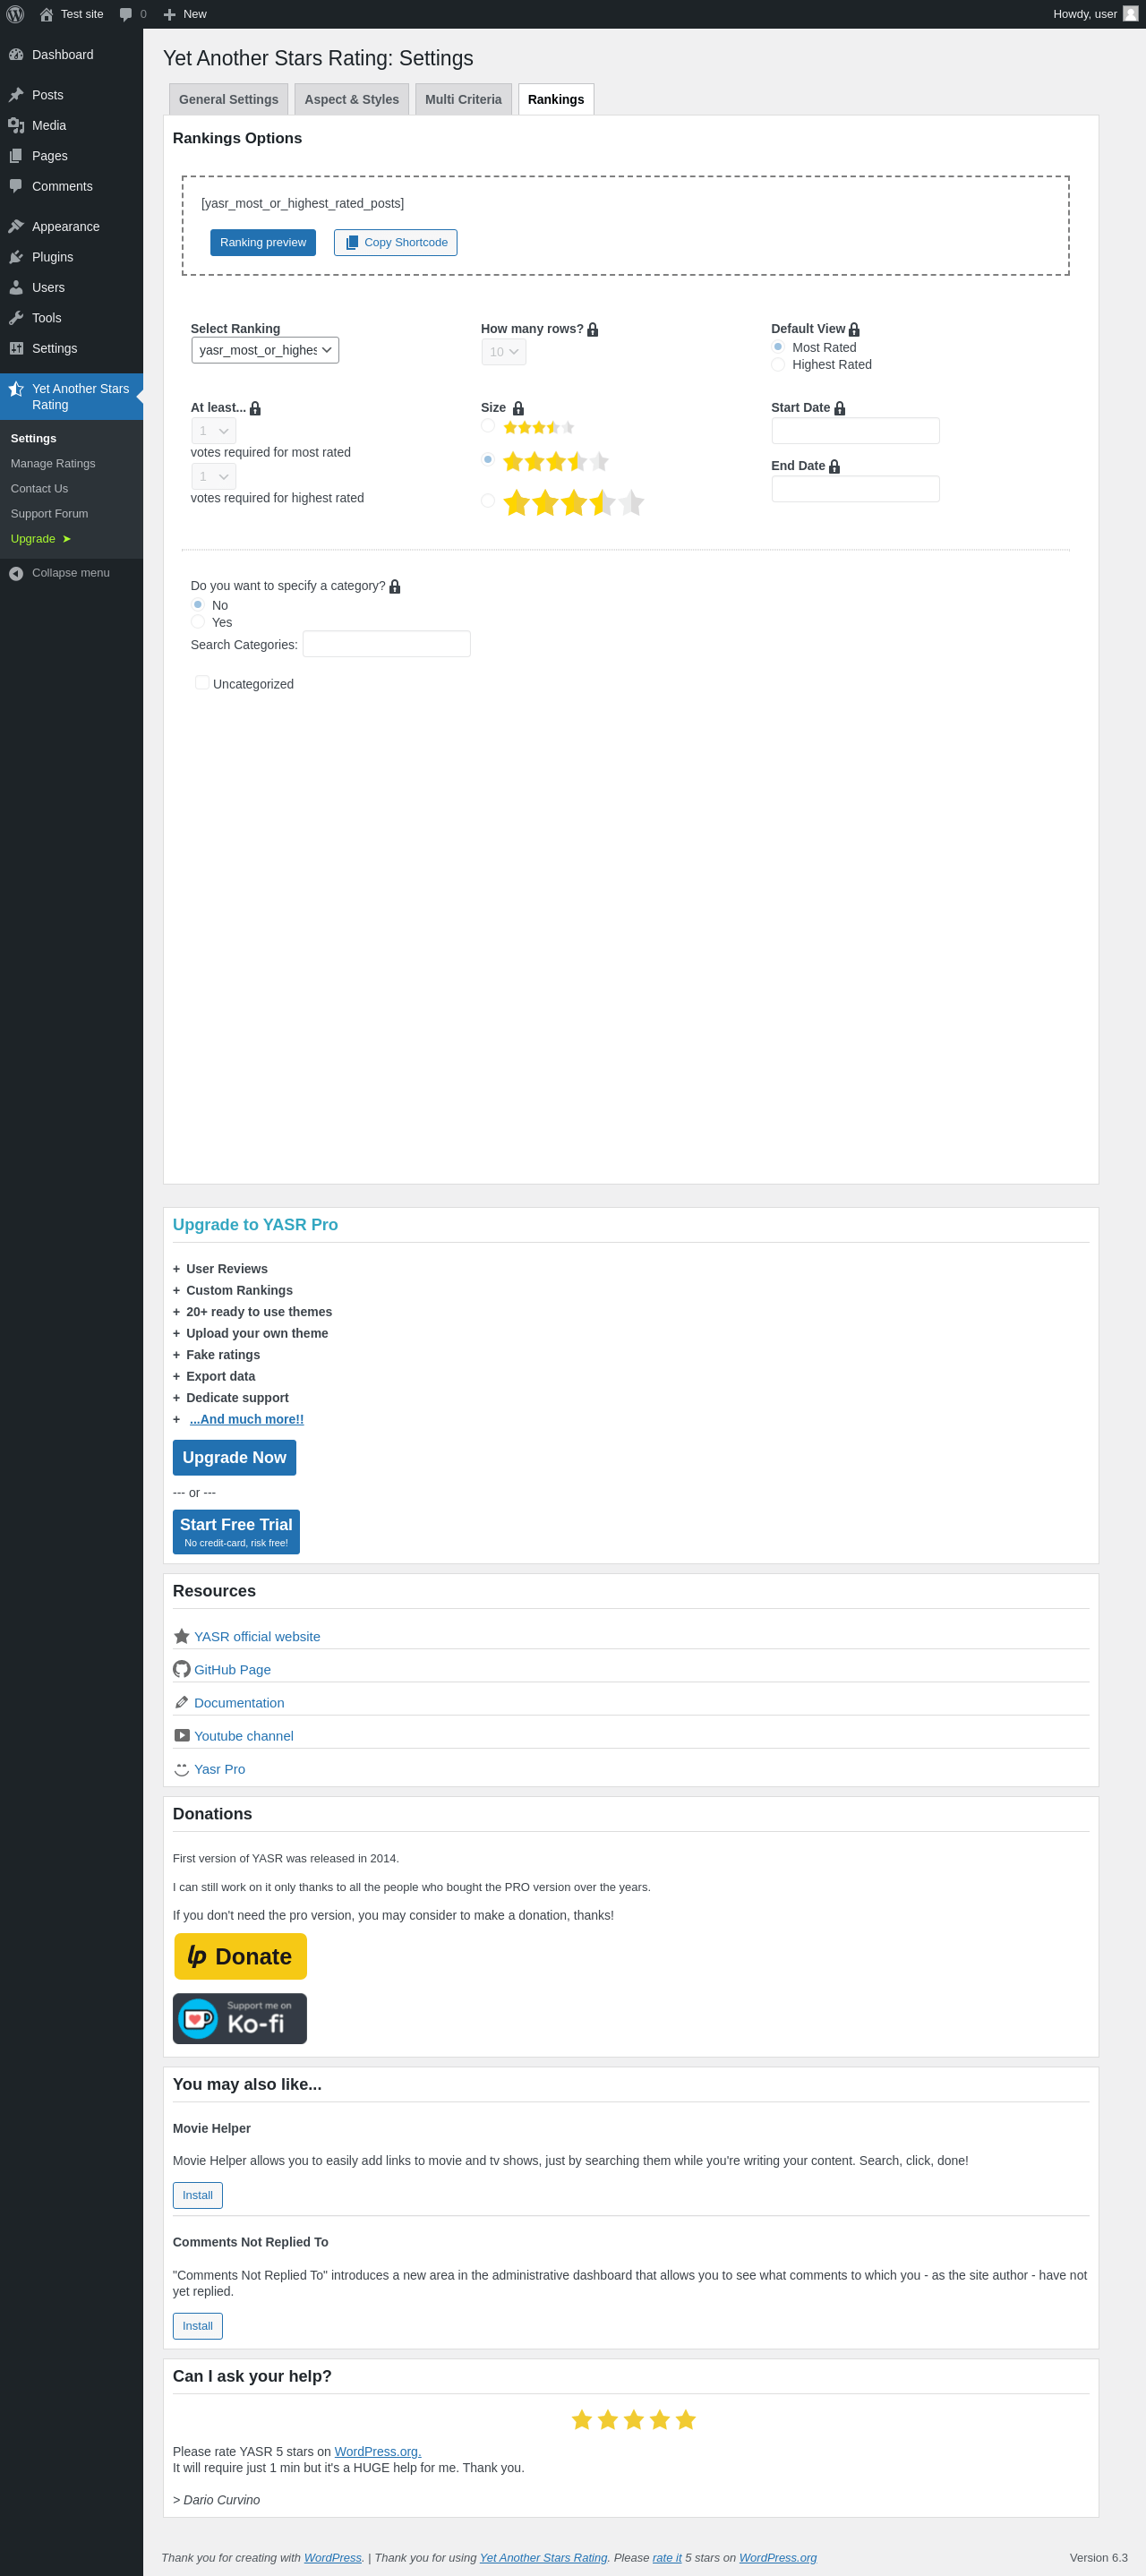Click the Pages icon in sidebar
Image resolution: width=1146 pixels, height=2576 pixels.
click(x=16, y=156)
